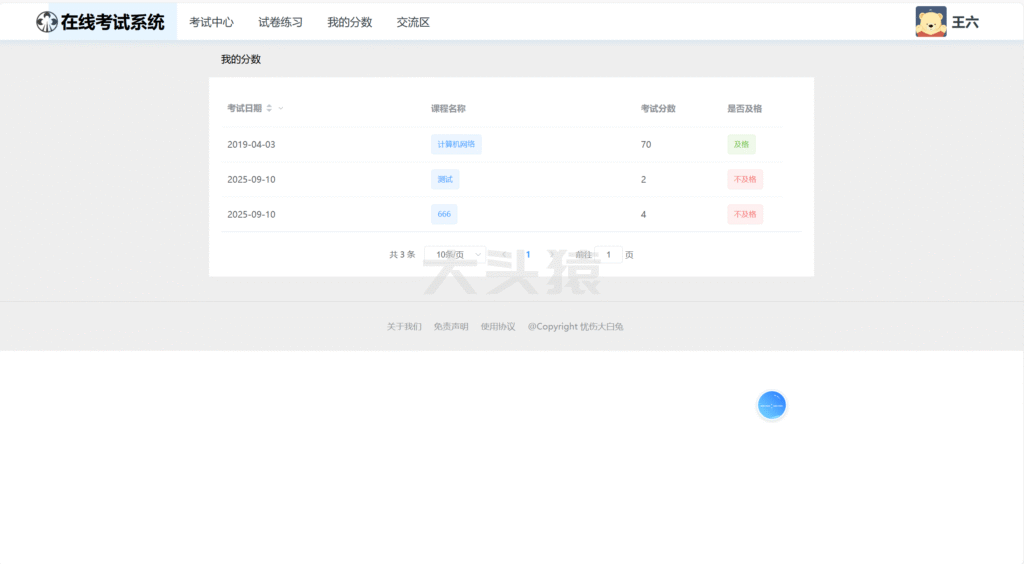The width and height of the screenshot is (1024, 564).
Task: Click the 666 course tag
Action: tap(444, 214)
